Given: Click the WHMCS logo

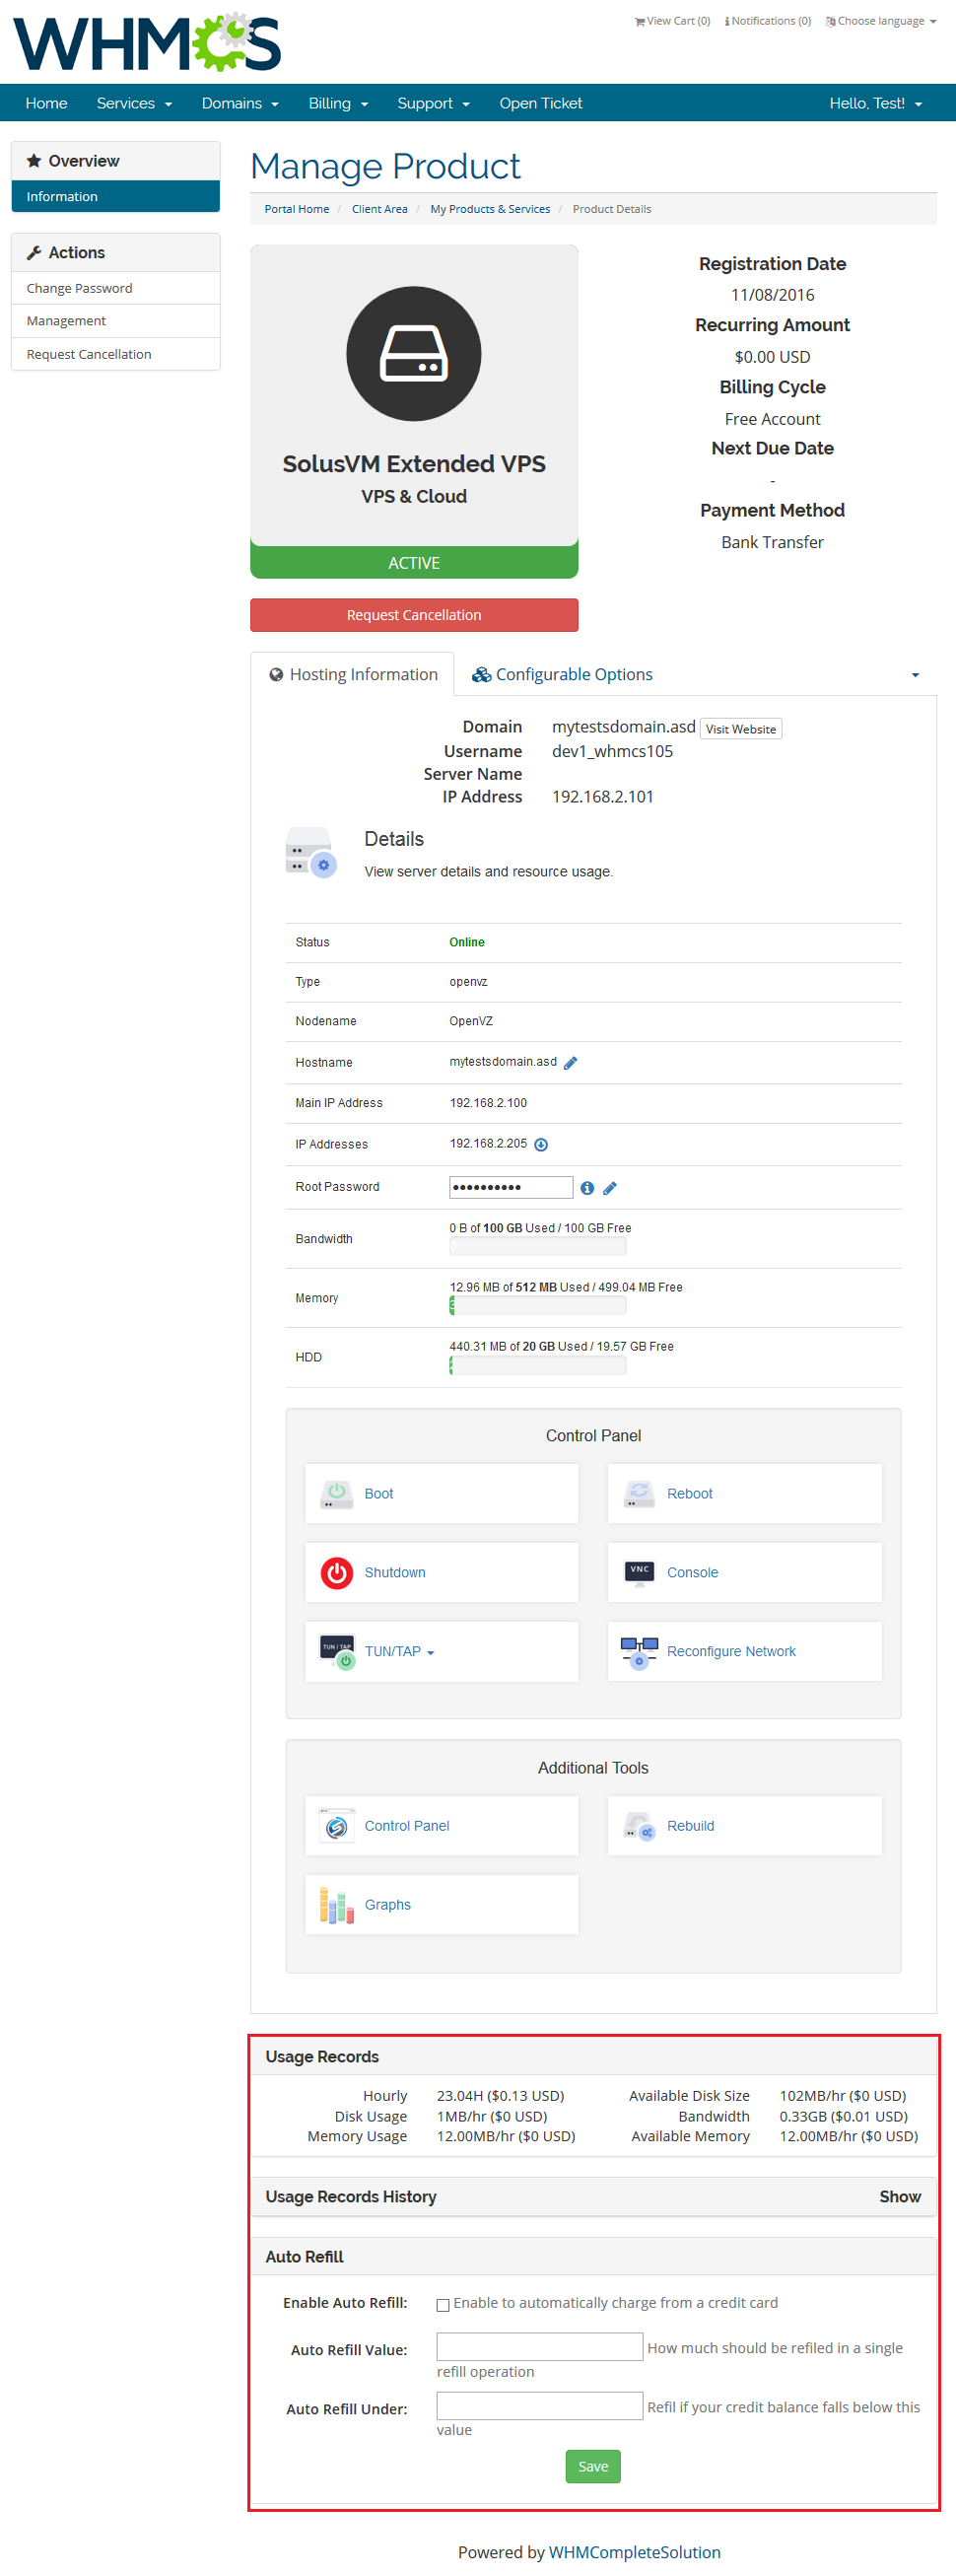Looking at the screenshot, I should coord(147,42).
